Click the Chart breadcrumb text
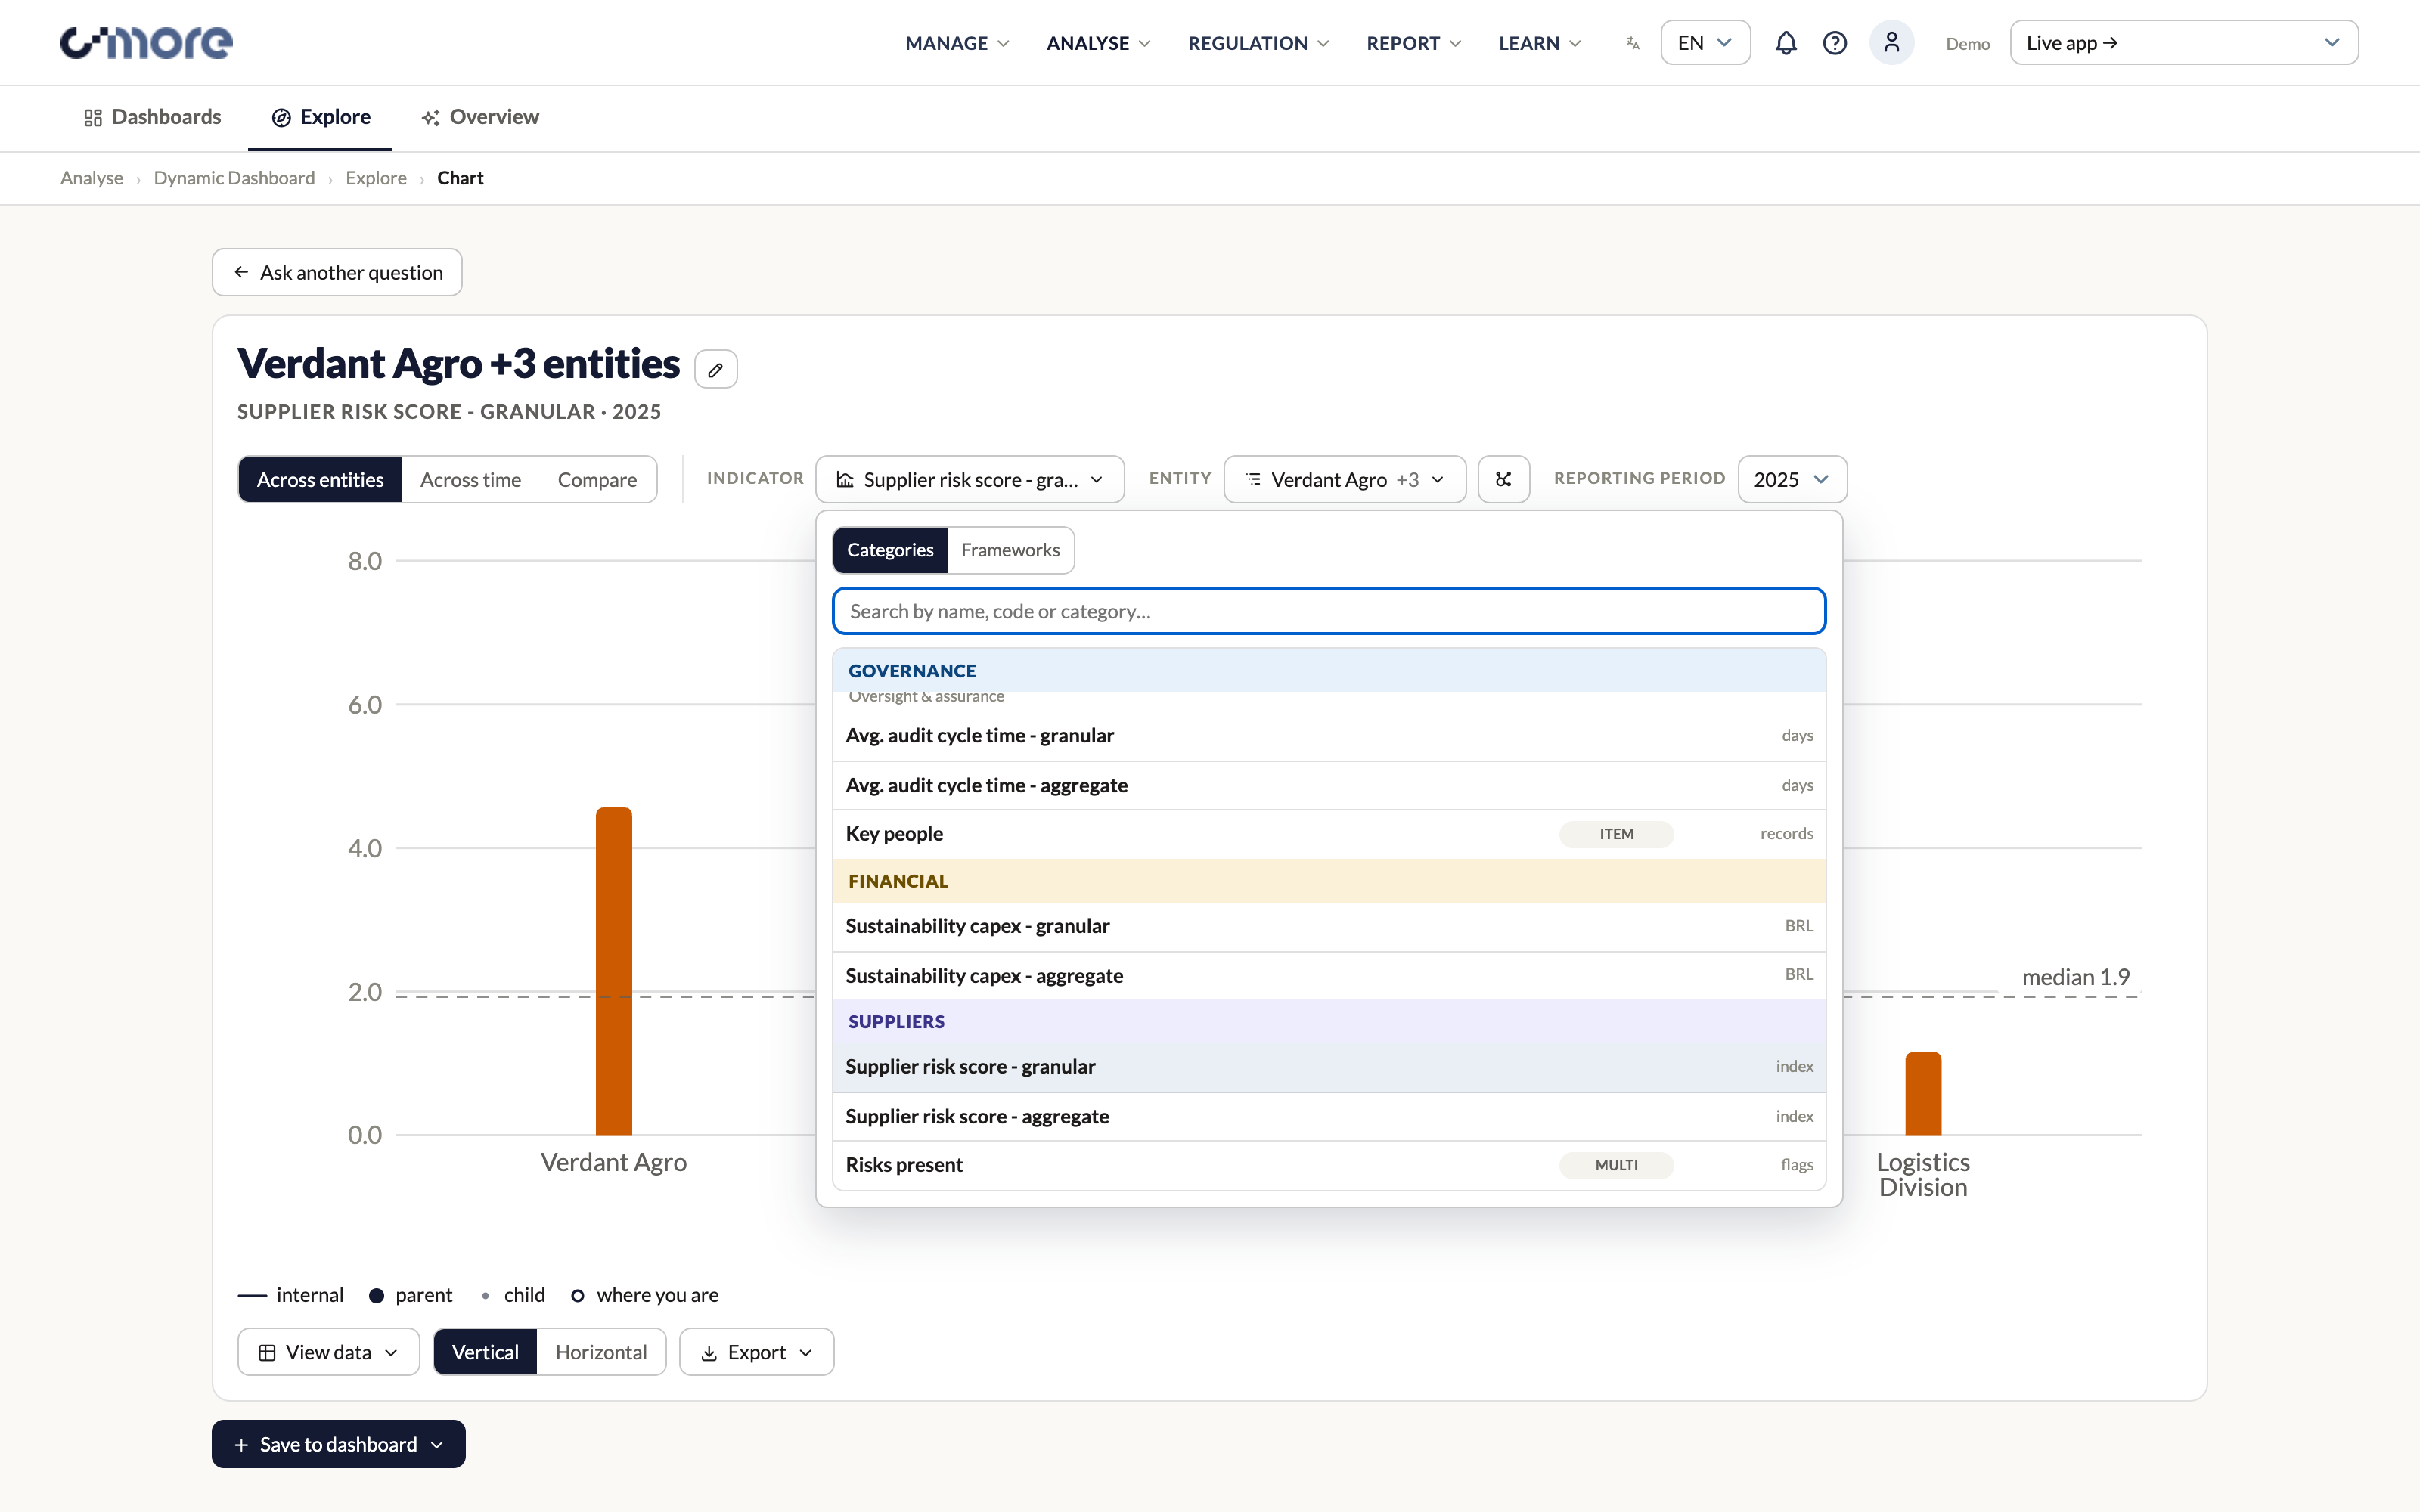2420x1512 pixels. (x=460, y=178)
